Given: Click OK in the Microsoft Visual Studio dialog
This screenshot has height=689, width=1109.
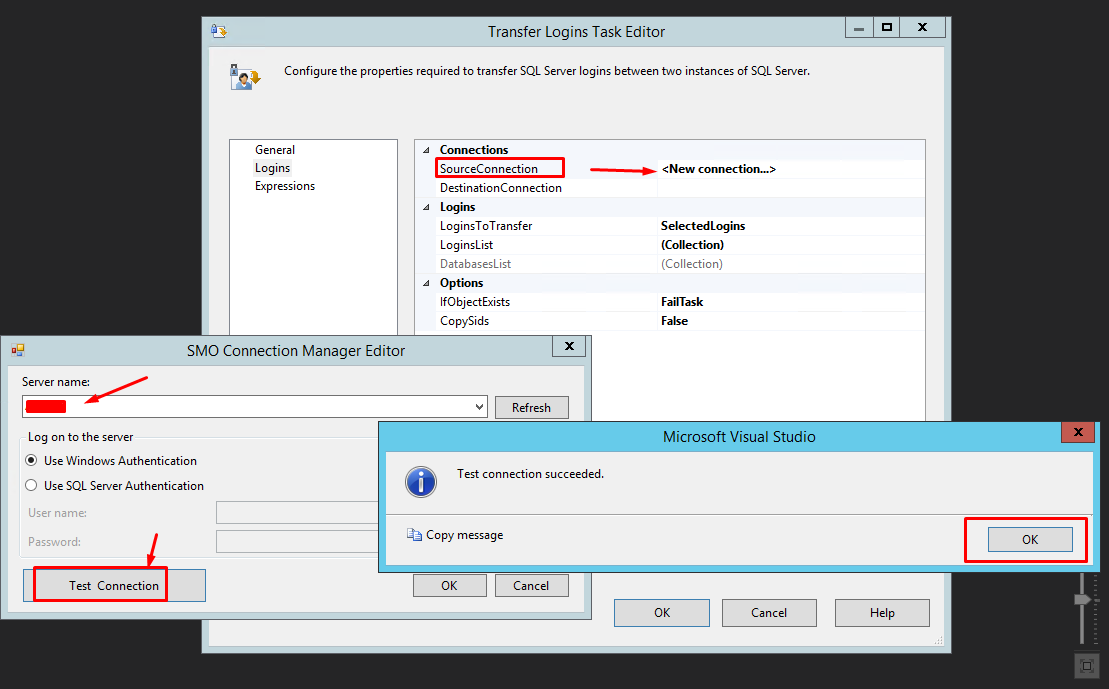Looking at the screenshot, I should (x=1029, y=540).
